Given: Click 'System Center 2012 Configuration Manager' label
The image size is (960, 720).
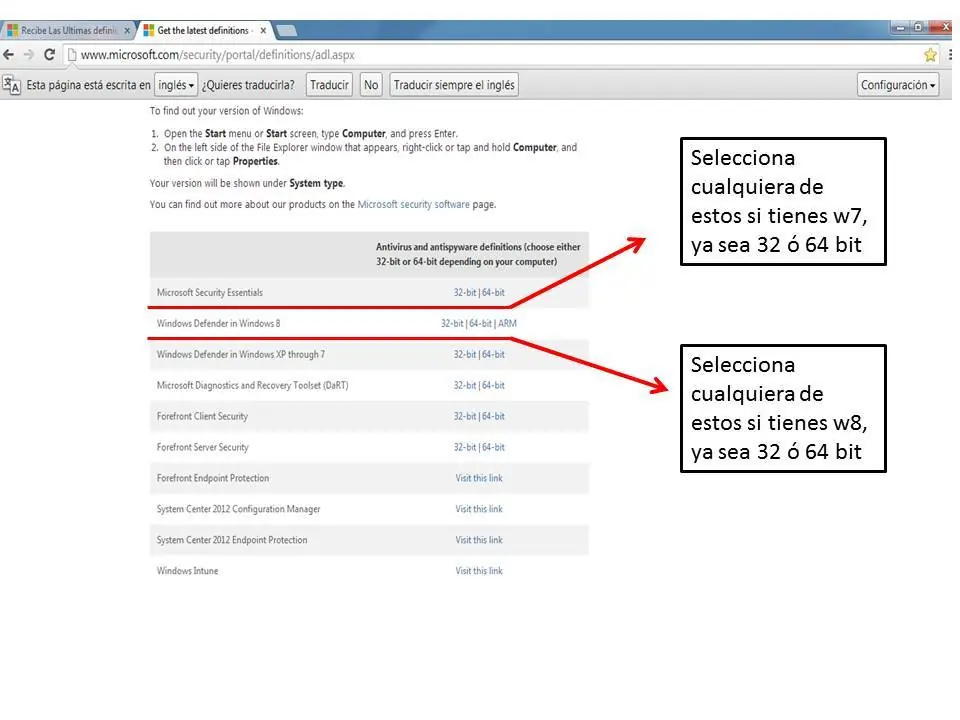Looking at the screenshot, I should click(x=238, y=509).
